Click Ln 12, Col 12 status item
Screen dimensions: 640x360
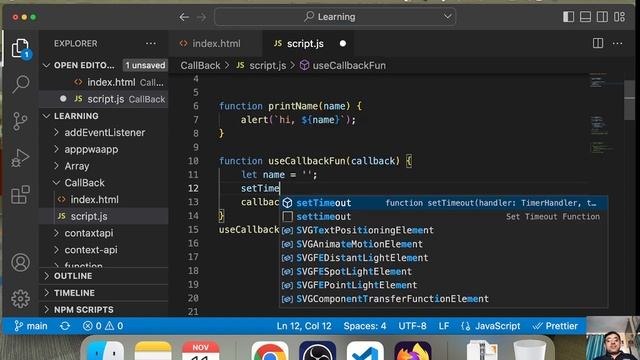coord(304,326)
